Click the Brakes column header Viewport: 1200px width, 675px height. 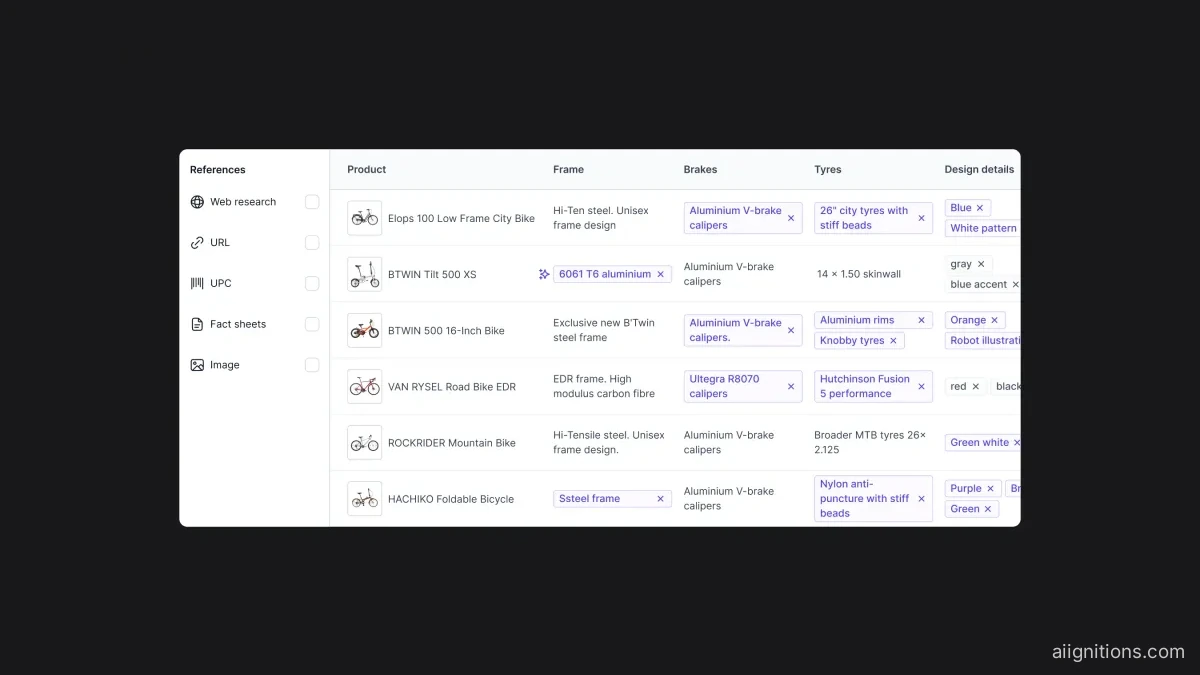pyautogui.click(x=700, y=170)
